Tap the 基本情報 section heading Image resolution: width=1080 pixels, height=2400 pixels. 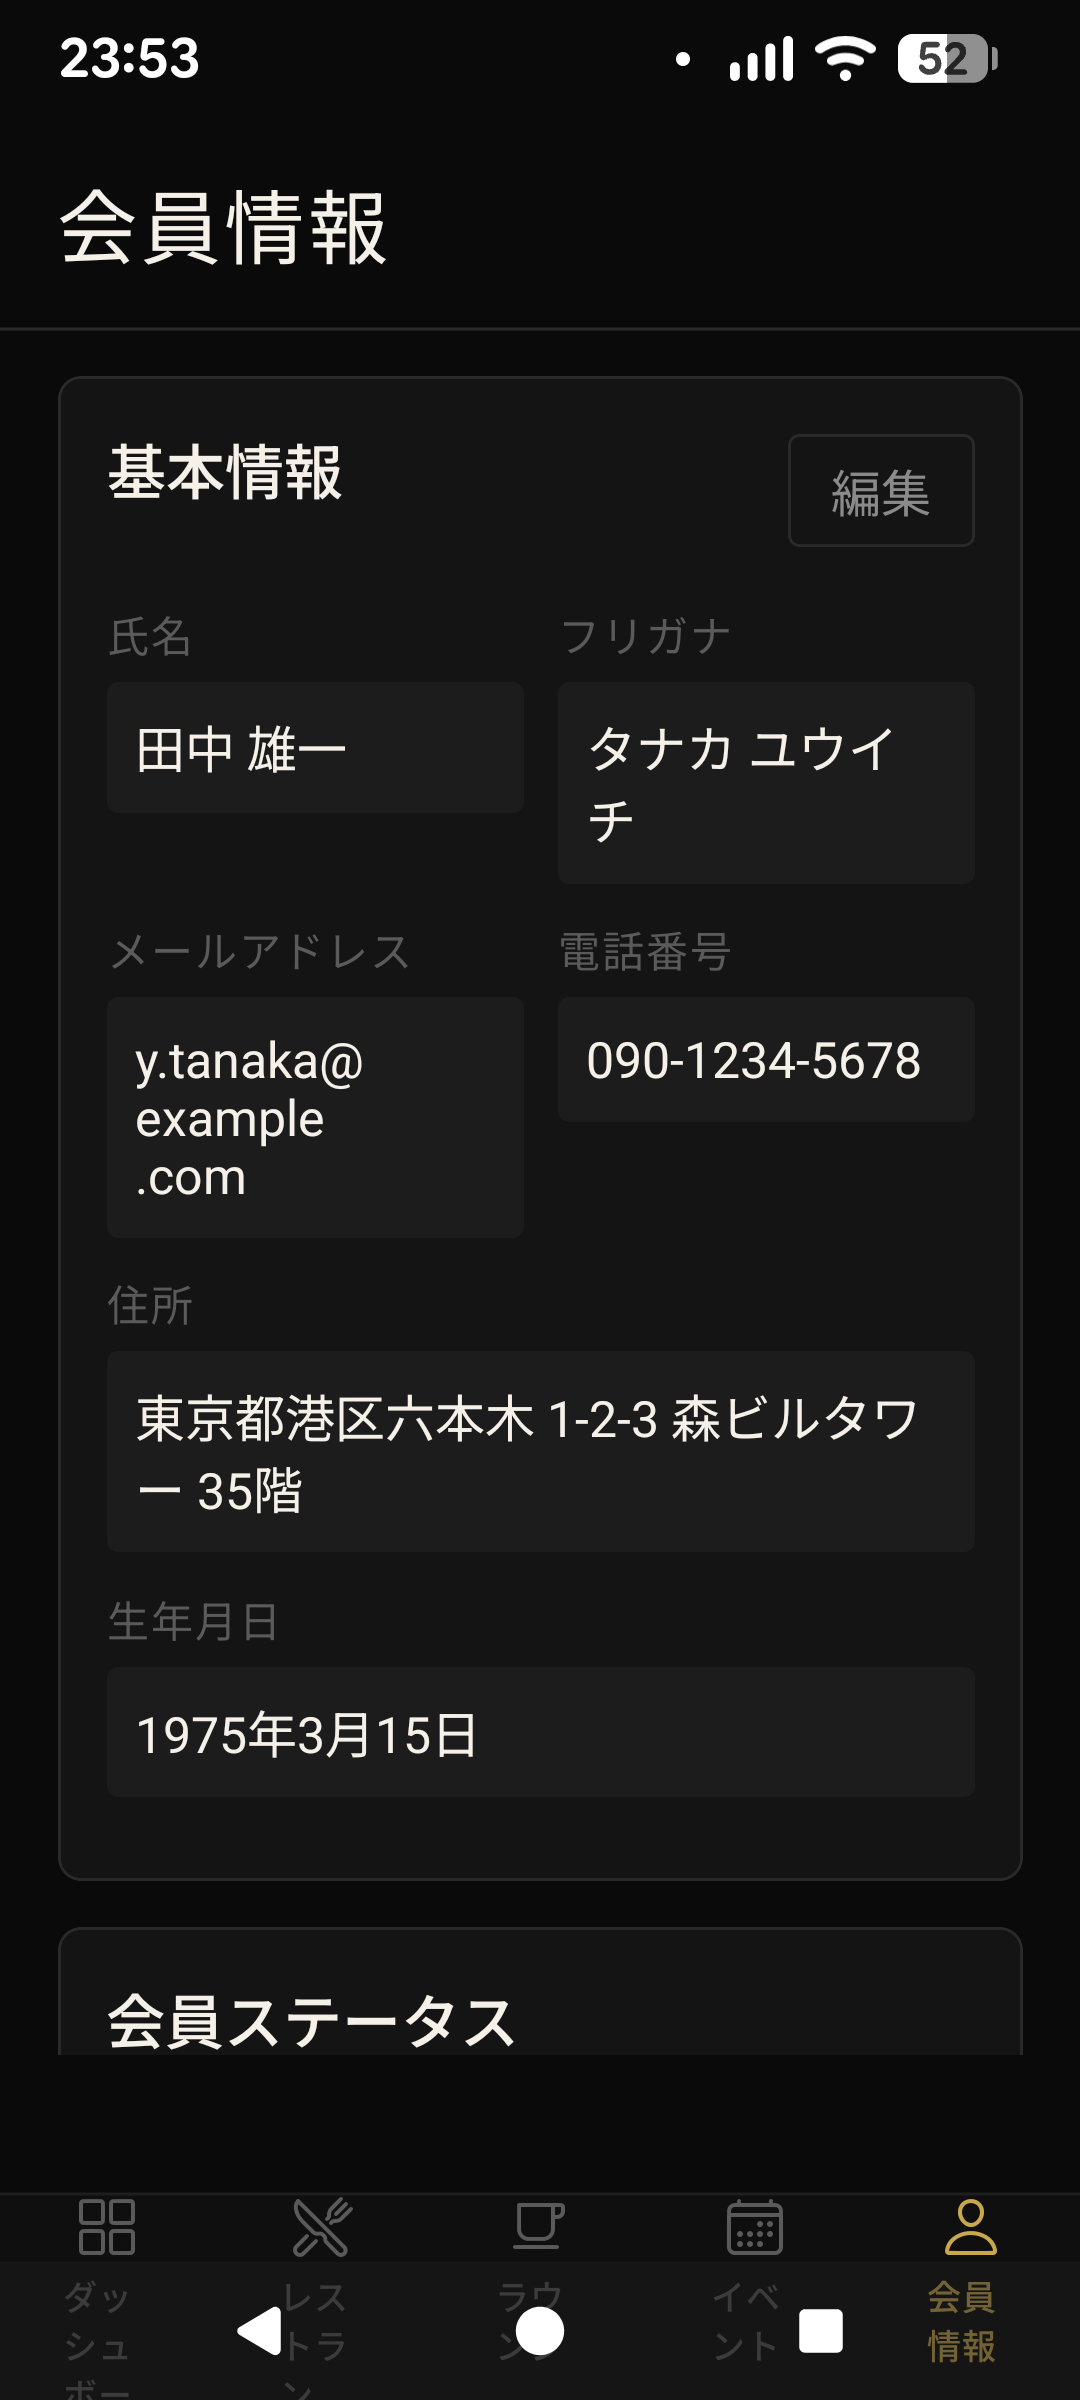(225, 473)
